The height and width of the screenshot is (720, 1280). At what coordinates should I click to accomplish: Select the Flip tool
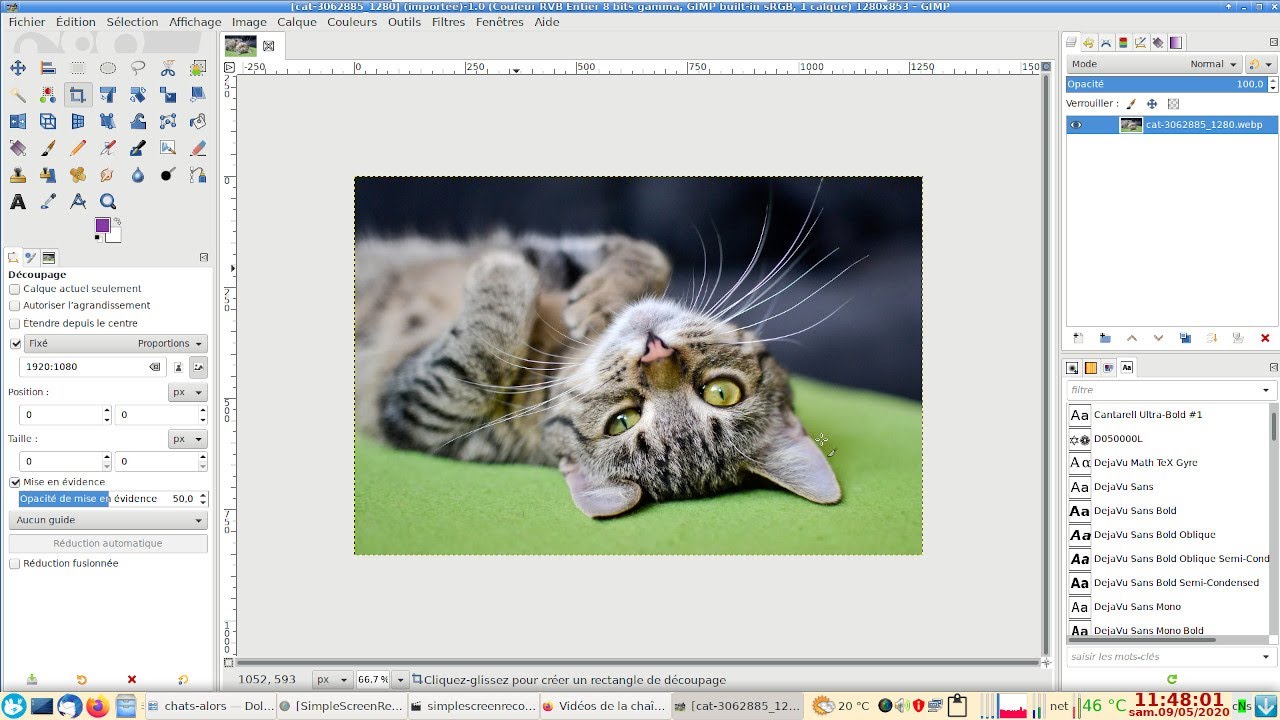click(18, 121)
